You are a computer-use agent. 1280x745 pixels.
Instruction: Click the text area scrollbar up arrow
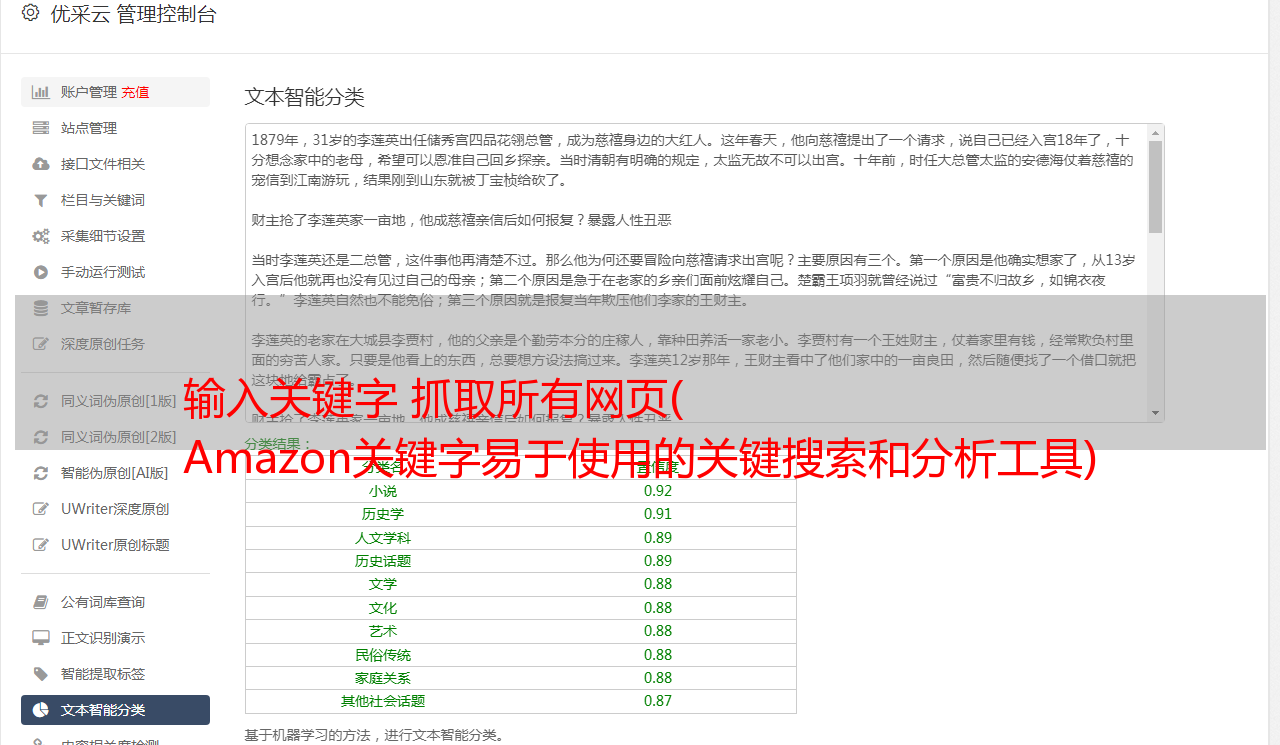pos(1156,132)
